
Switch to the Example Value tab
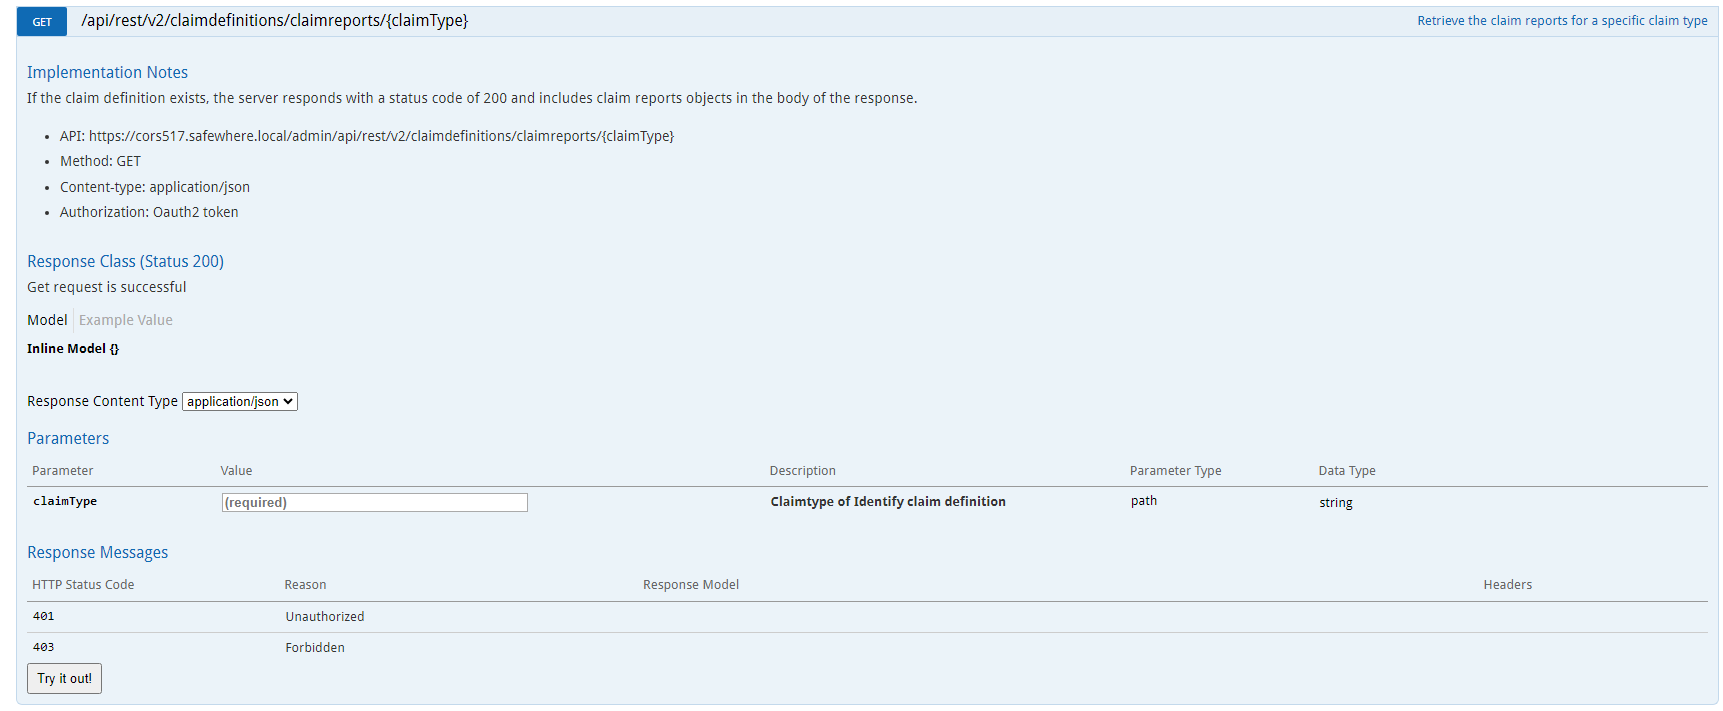coord(126,320)
